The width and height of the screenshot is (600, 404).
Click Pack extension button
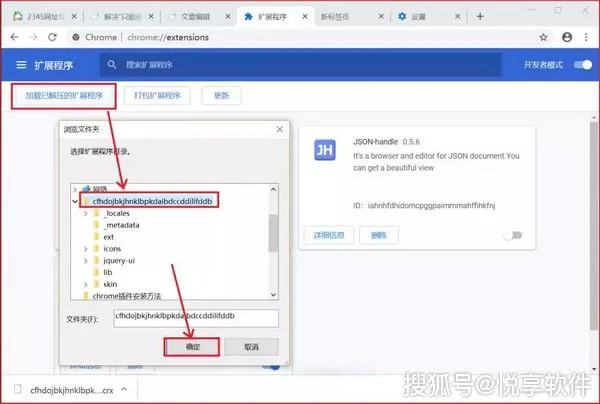pos(157,96)
